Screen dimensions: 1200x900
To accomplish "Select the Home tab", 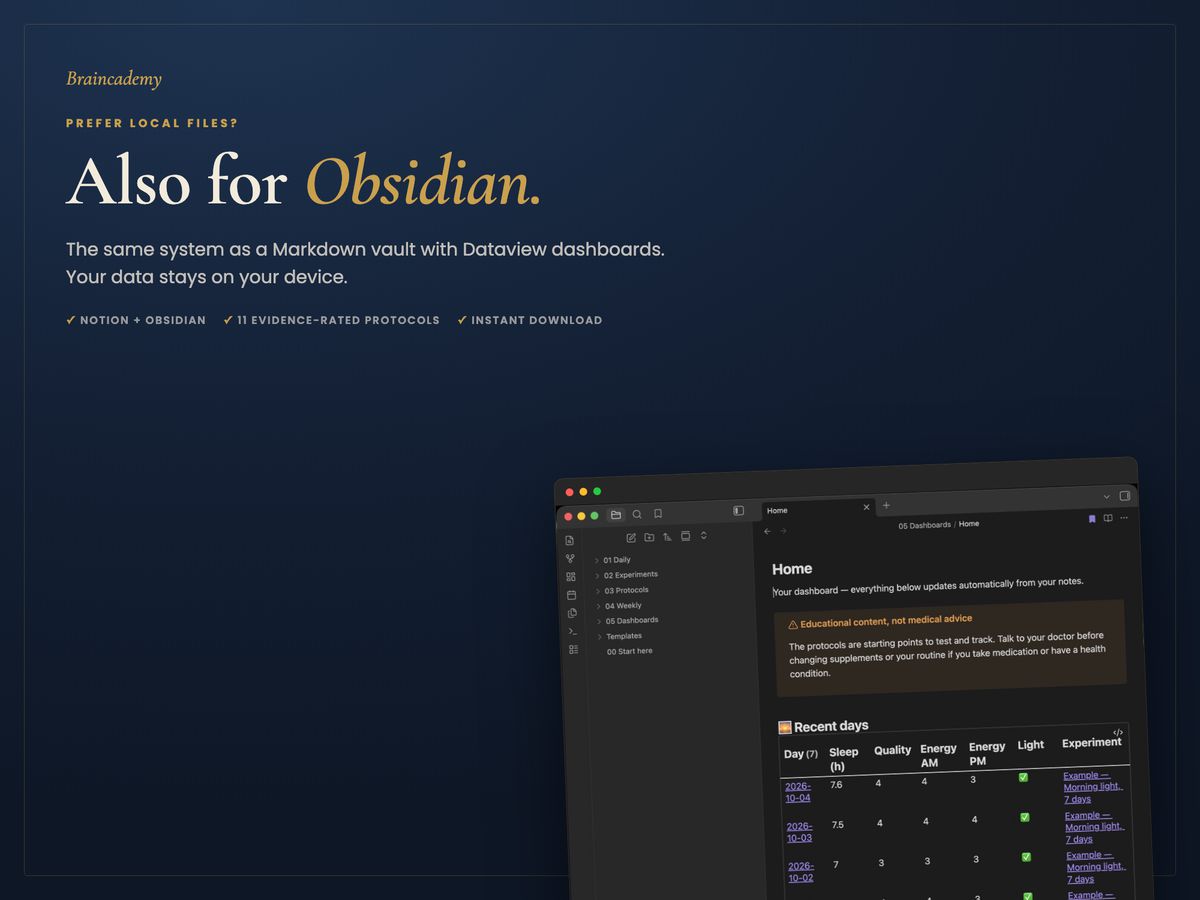I will point(818,509).
